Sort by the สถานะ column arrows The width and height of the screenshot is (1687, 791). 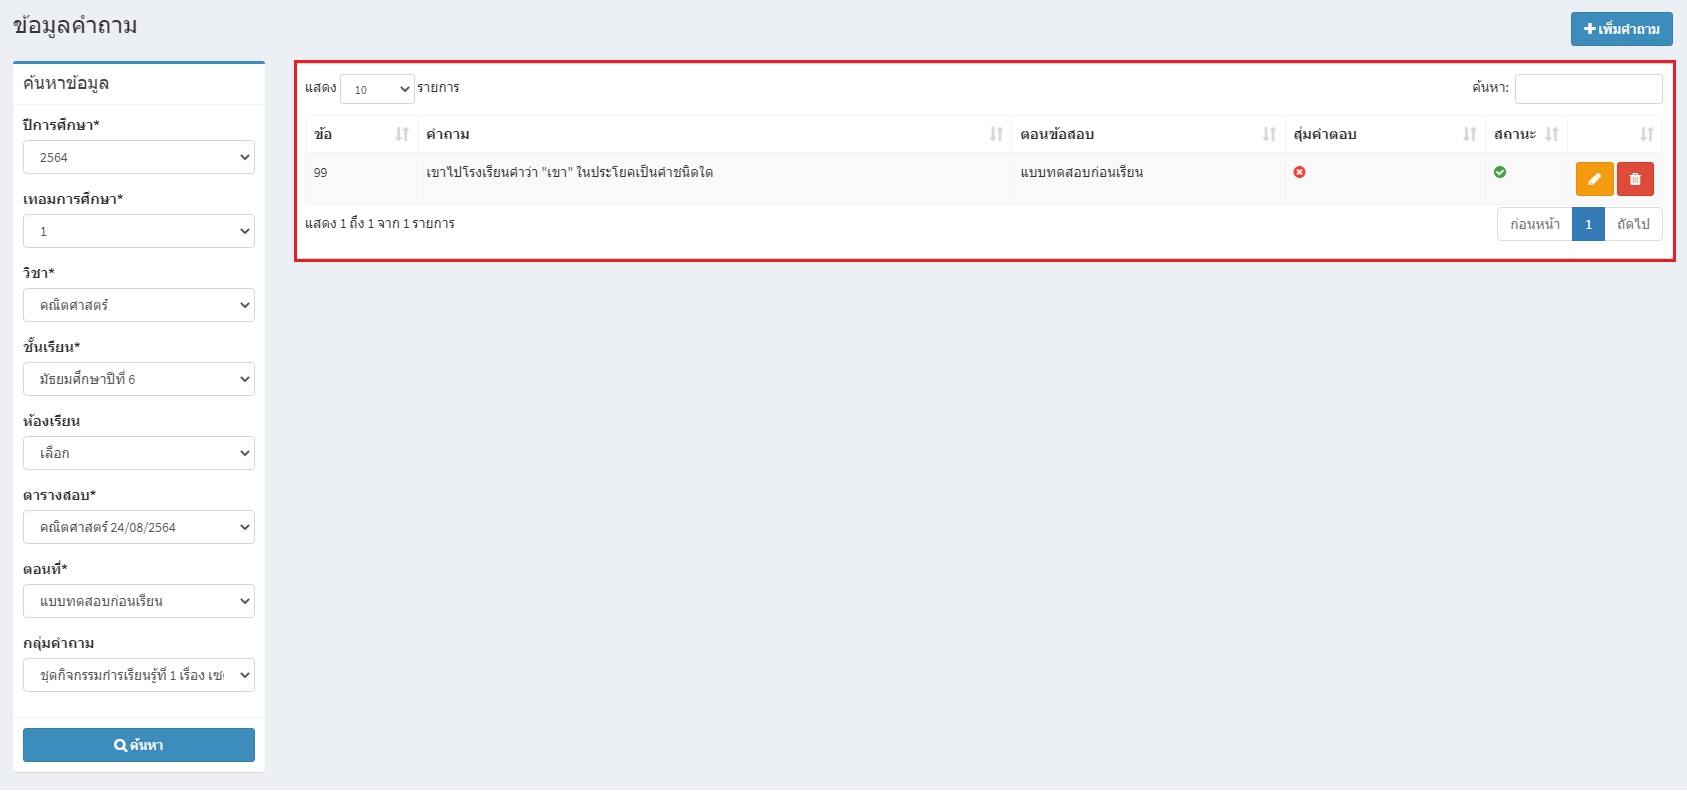click(1552, 134)
